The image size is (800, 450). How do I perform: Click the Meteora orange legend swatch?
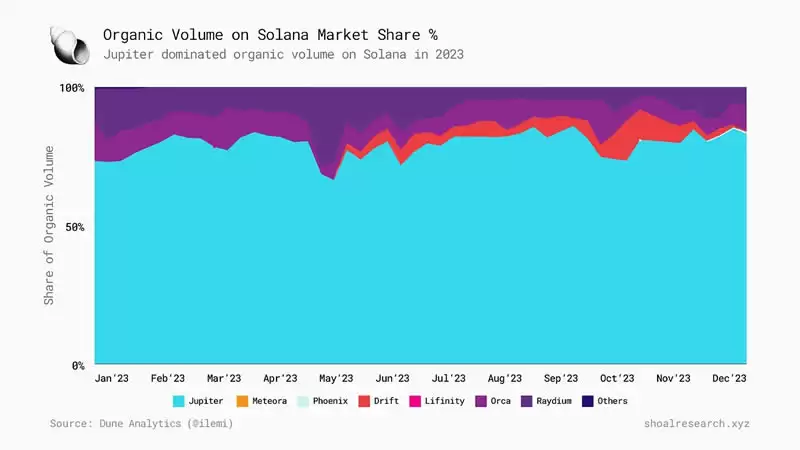[242, 401]
